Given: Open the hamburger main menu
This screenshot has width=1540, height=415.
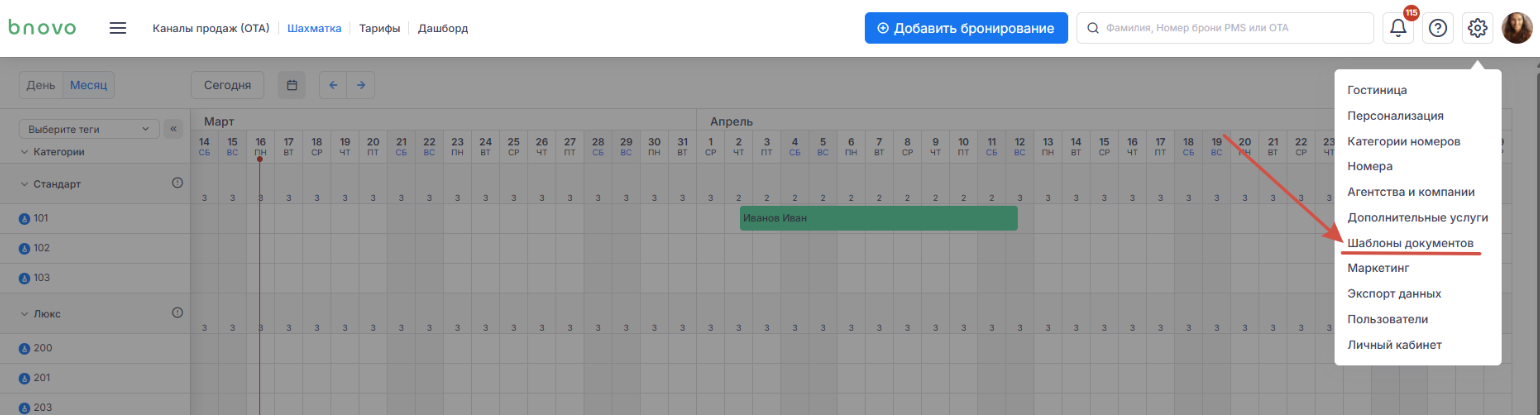Looking at the screenshot, I should click(118, 28).
